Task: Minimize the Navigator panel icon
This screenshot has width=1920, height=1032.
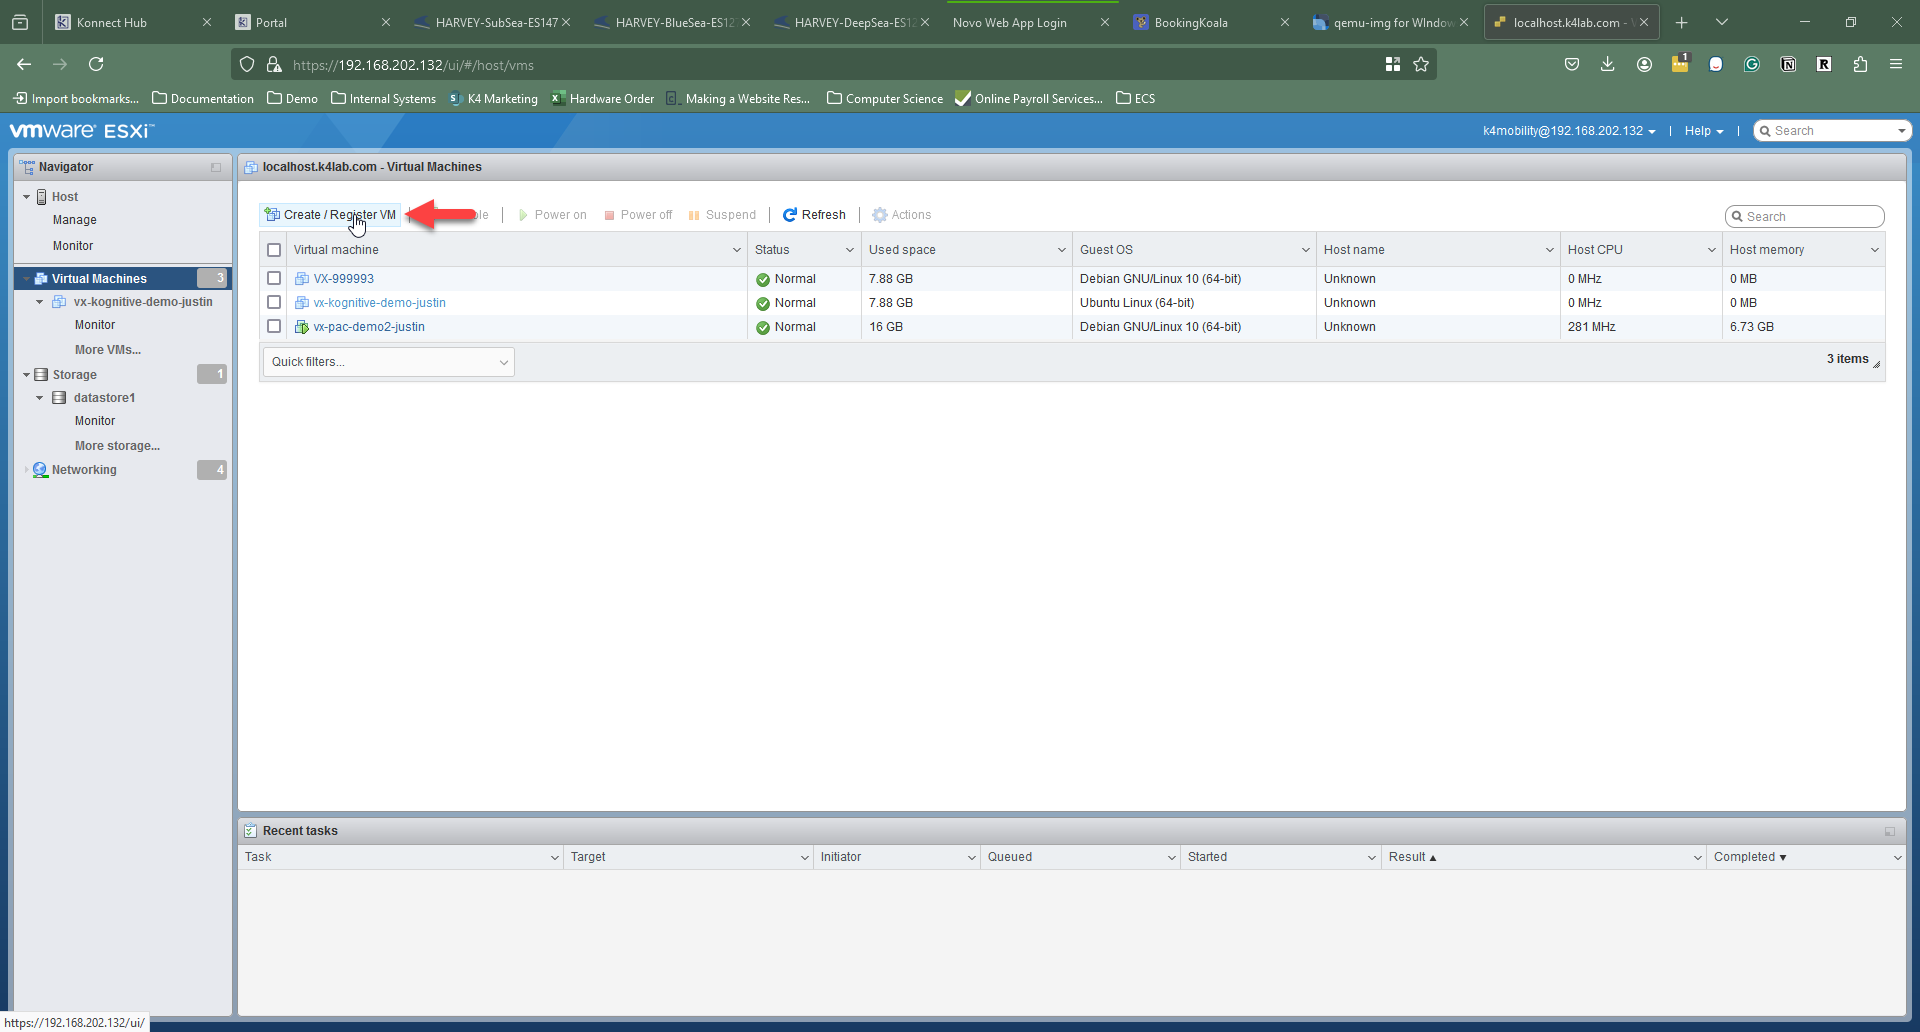Action: click(x=216, y=167)
